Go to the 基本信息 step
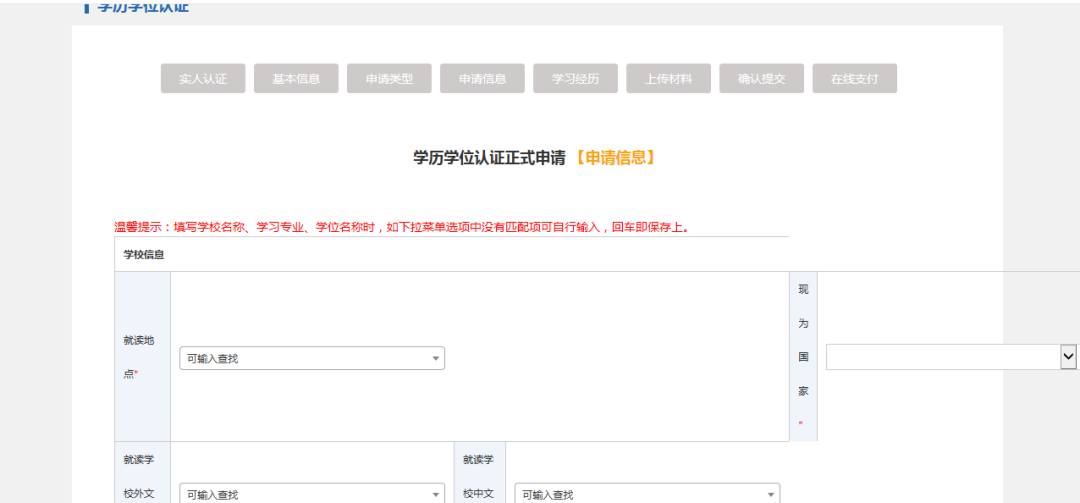This screenshot has height=503, width=1080. tap(296, 79)
